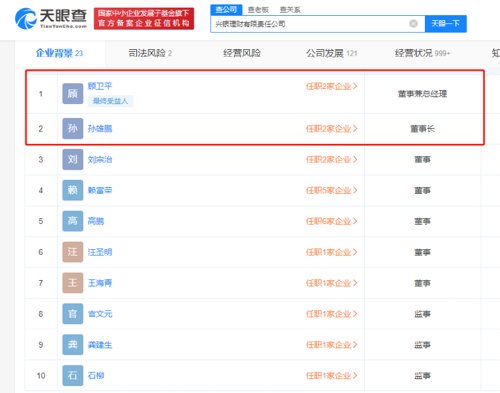Clear the search box with the X icon
Image resolution: width=500 pixels, height=393 pixels.
click(x=413, y=24)
